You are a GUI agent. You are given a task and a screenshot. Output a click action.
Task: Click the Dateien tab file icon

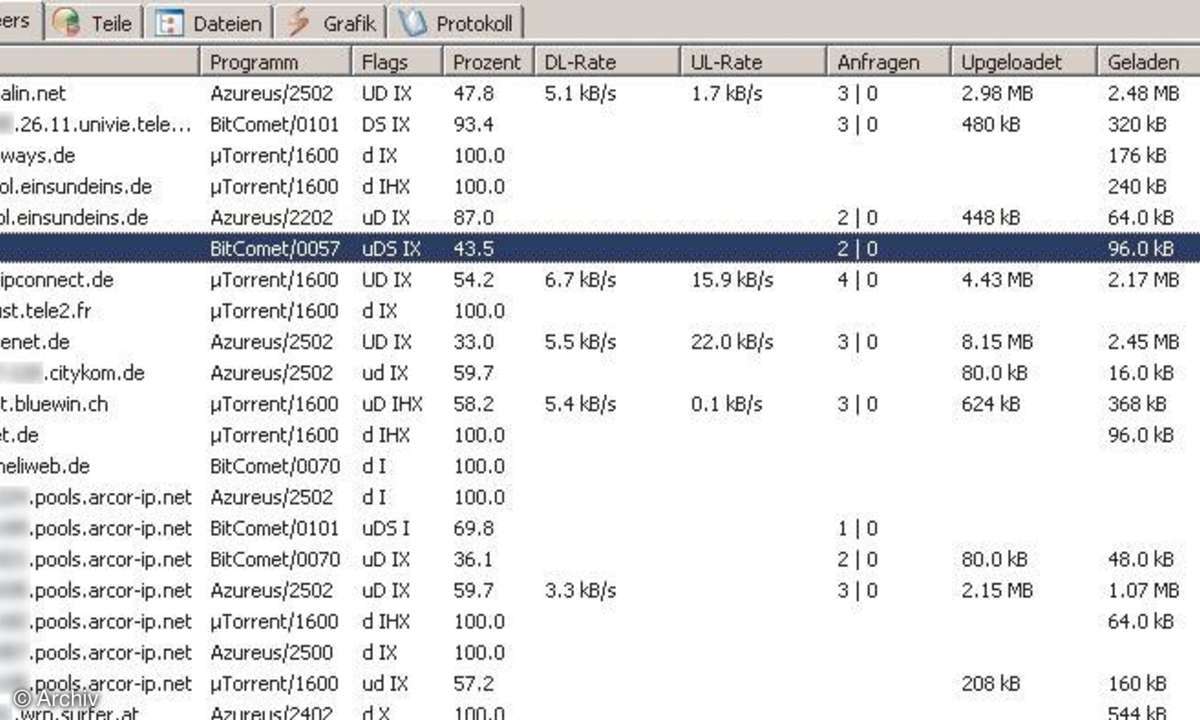tap(170, 23)
